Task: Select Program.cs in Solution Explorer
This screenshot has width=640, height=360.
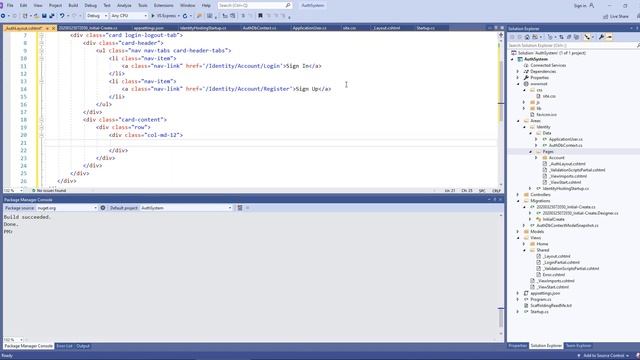Action: 540,299
